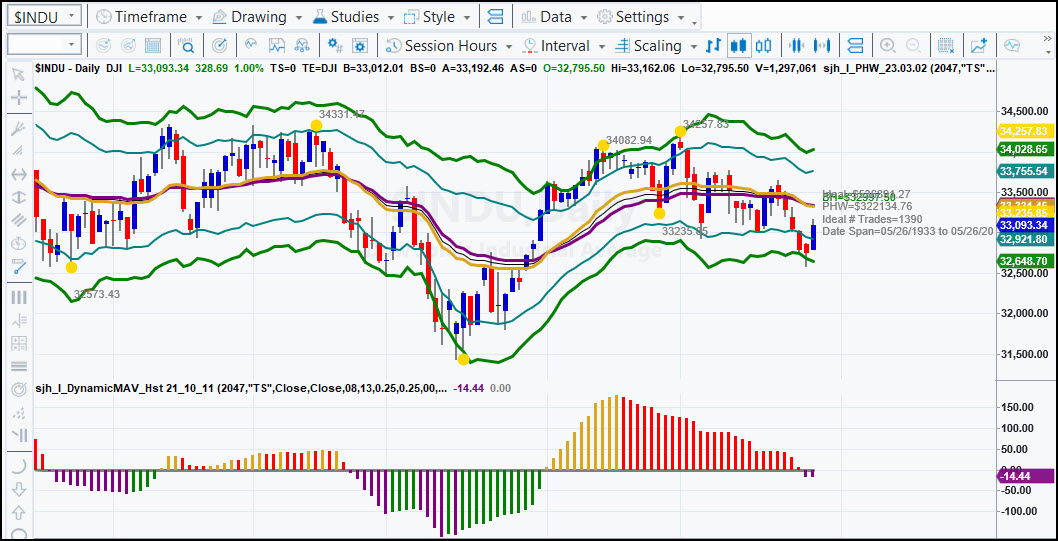Open the Drawing menu
The image size is (1058, 541).
pos(249,16)
